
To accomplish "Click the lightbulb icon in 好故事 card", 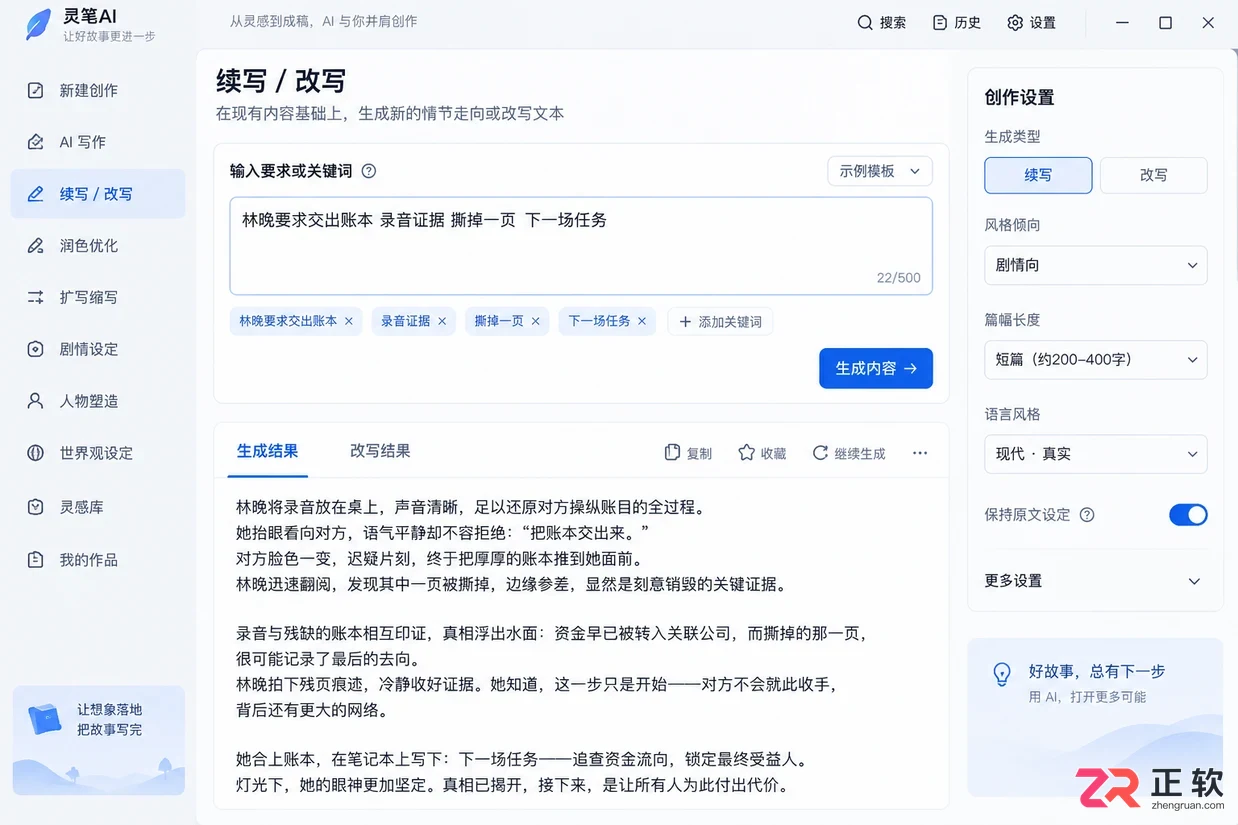I will pyautogui.click(x=1002, y=674).
